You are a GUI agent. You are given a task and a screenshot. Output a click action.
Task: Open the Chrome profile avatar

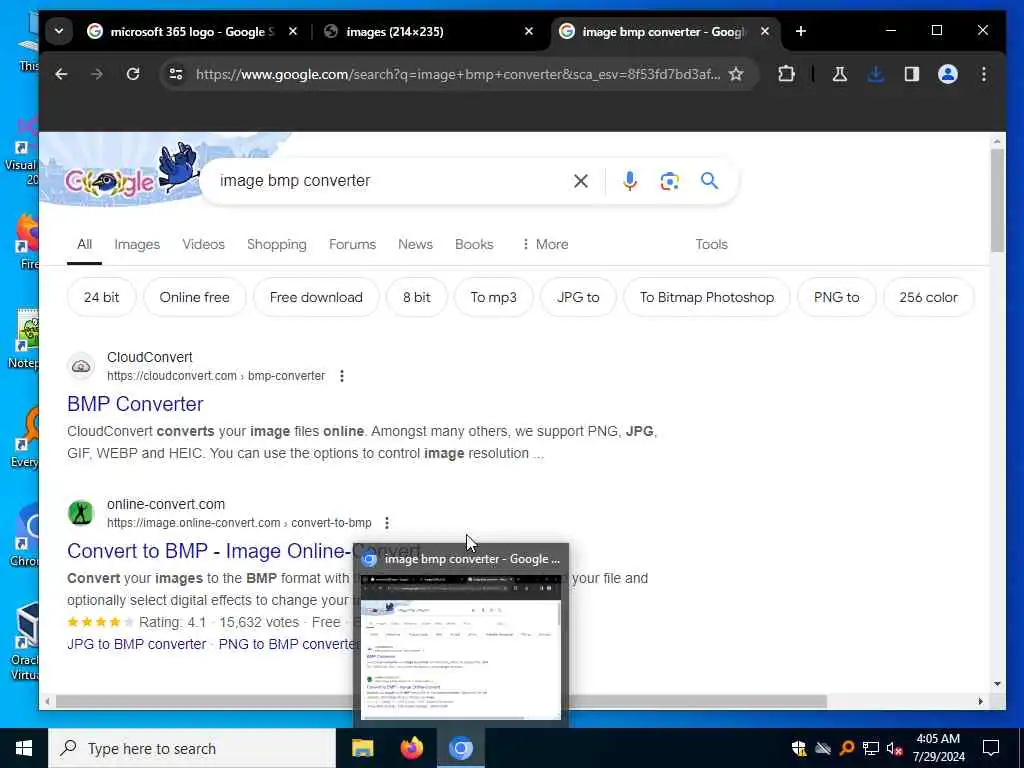948,74
